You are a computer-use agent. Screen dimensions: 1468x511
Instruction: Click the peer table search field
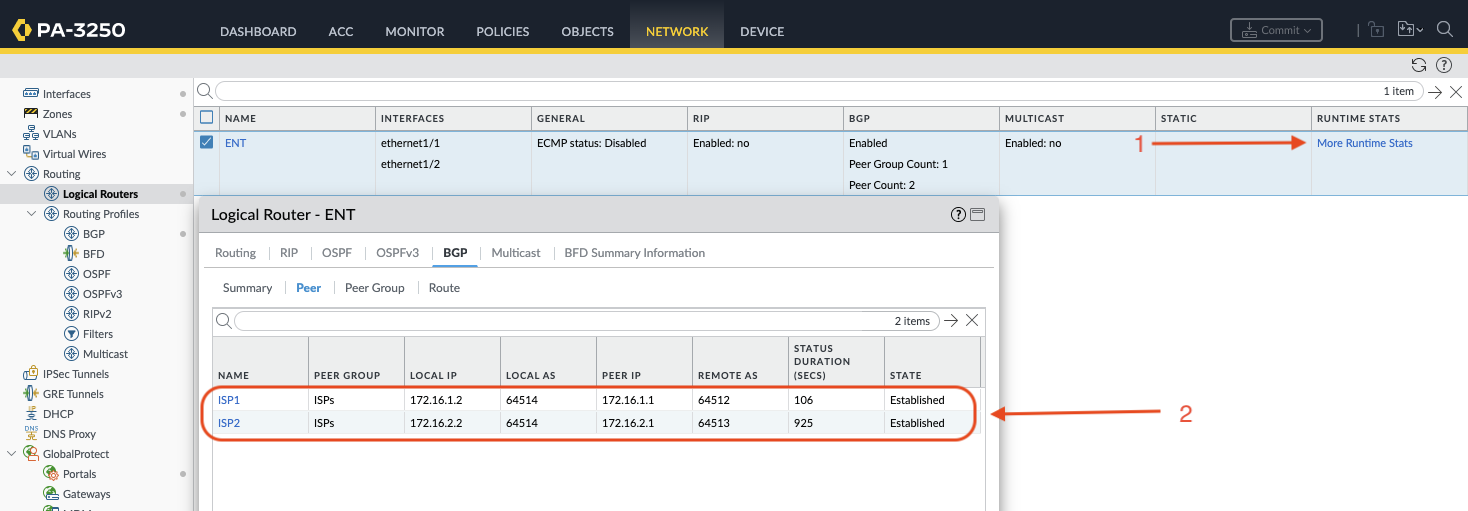tap(560, 321)
